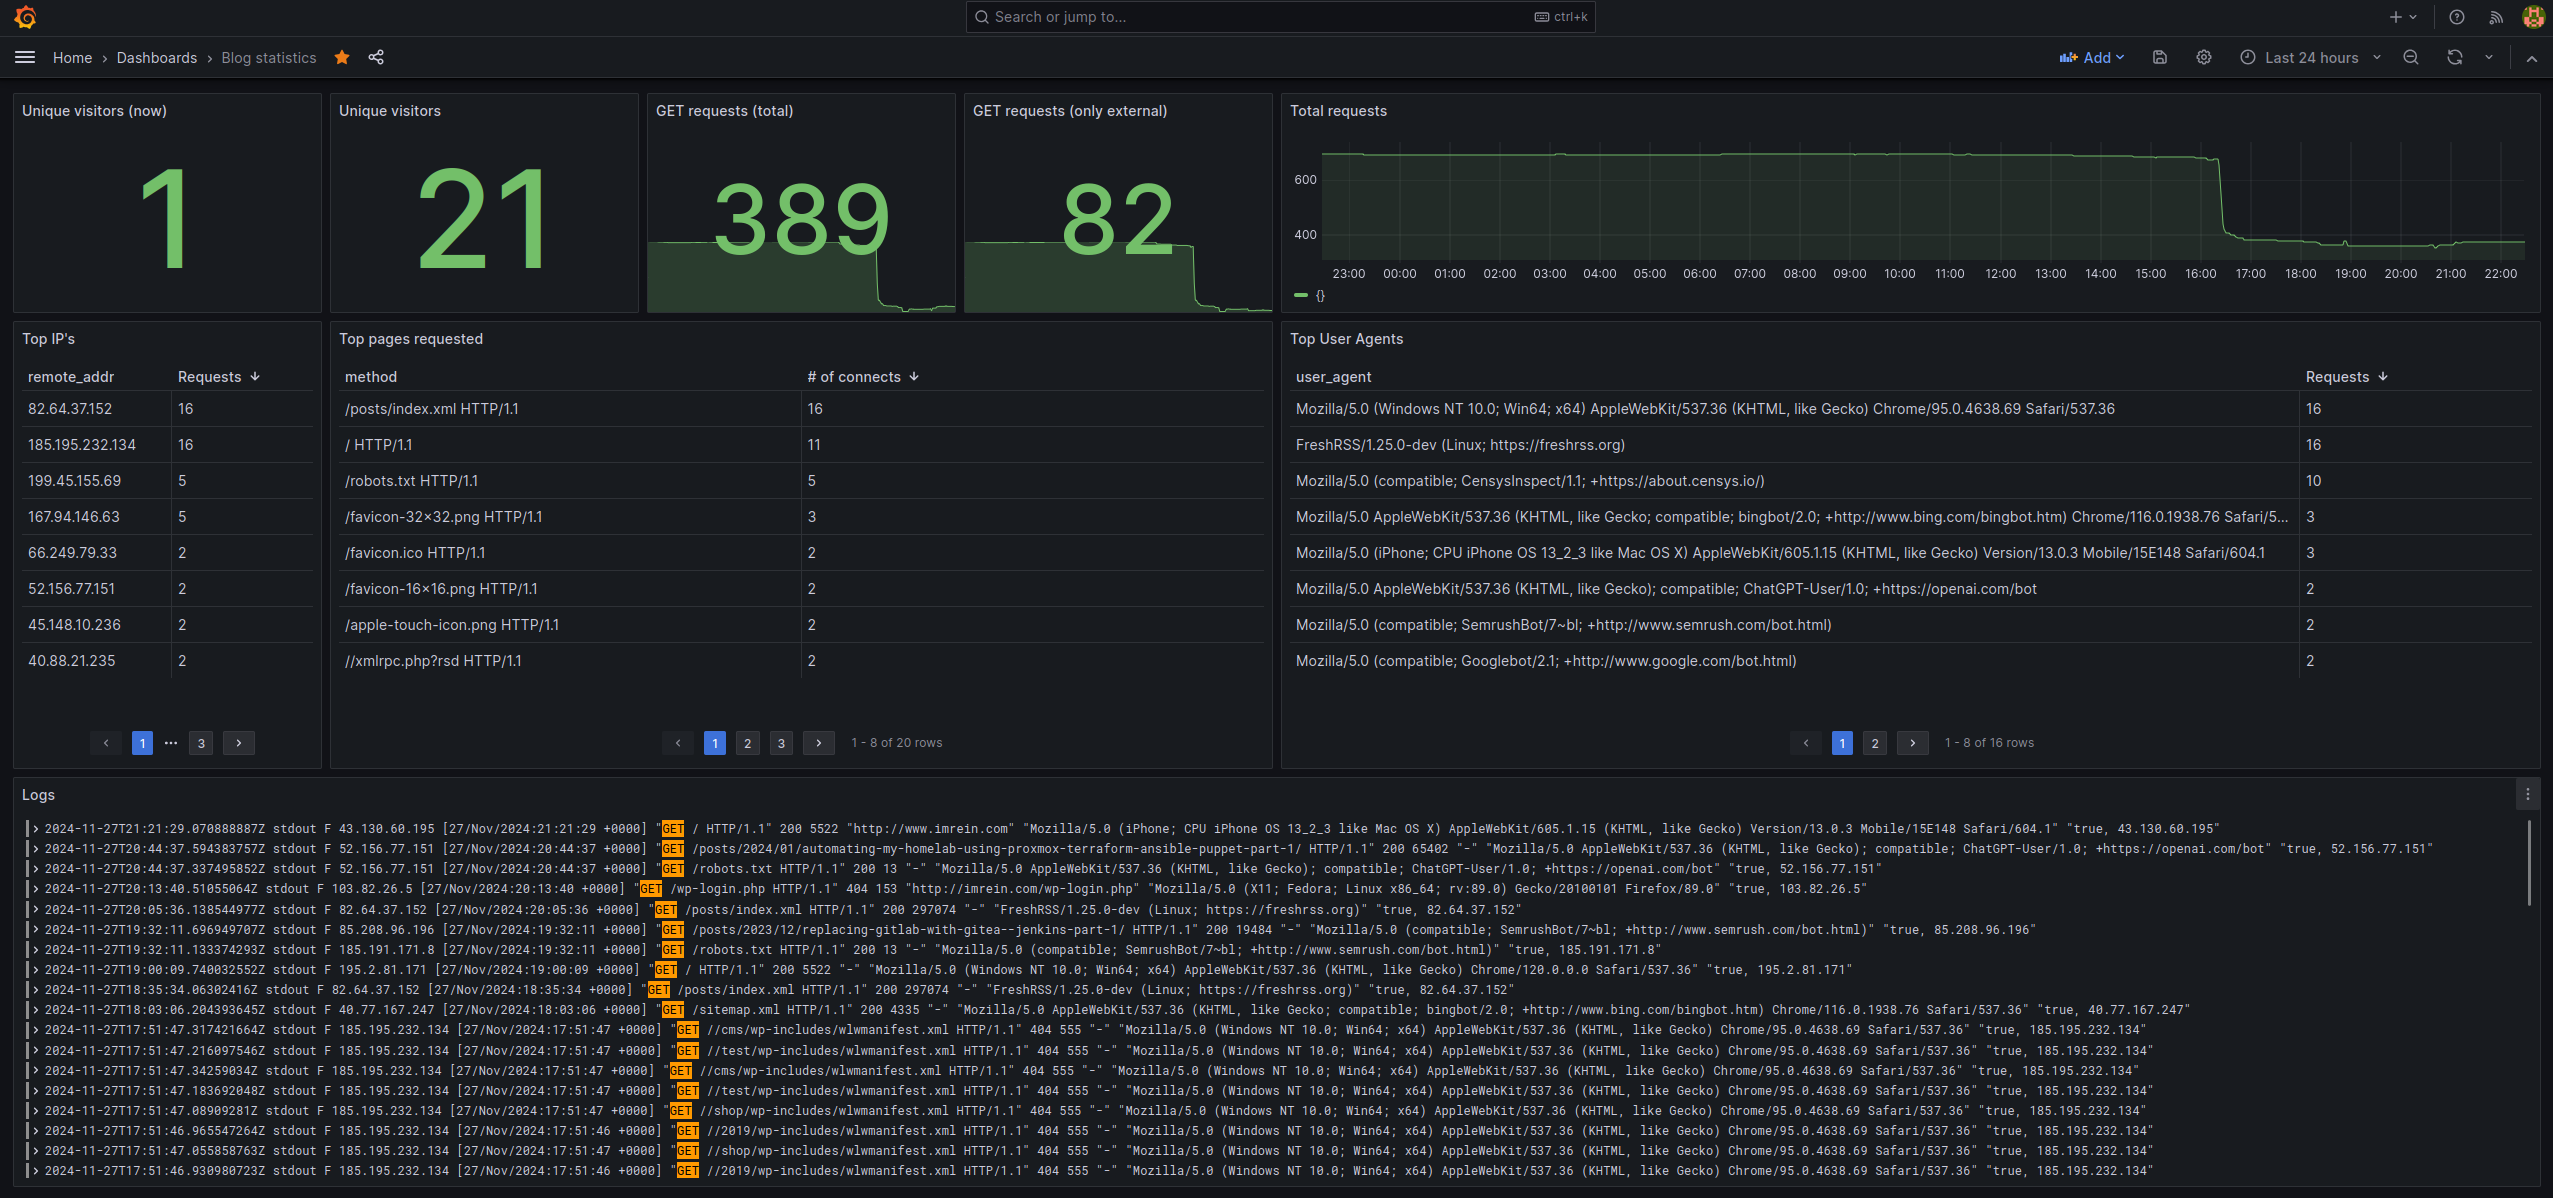
Task: Expand the wp-login.php log line
Action: (36, 889)
